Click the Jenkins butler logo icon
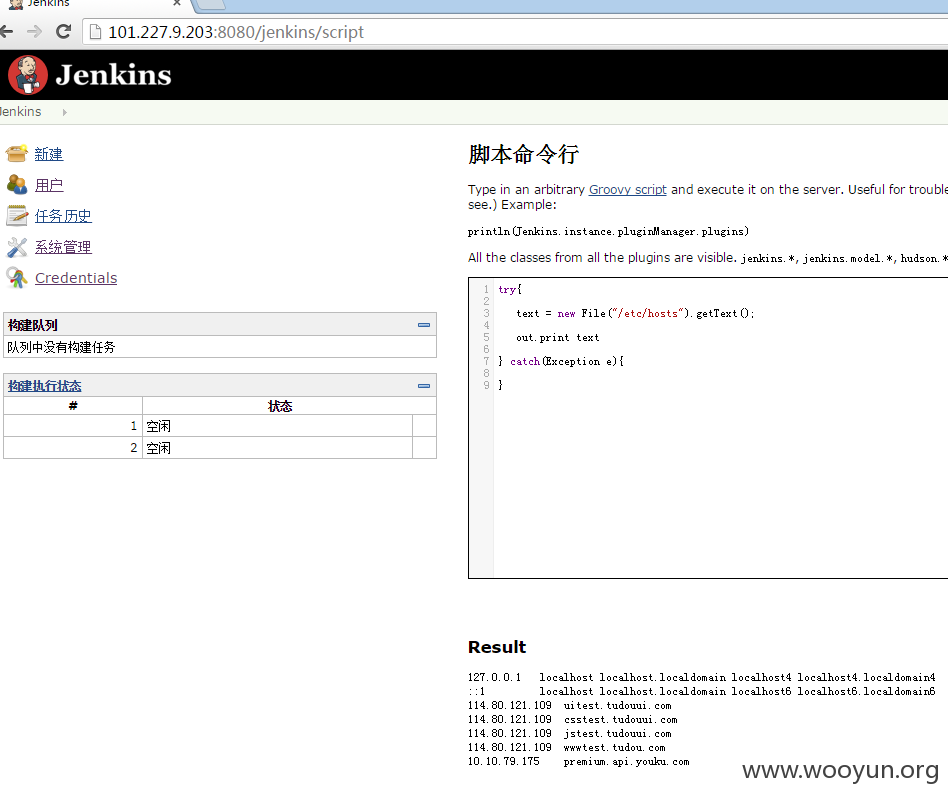The width and height of the screenshot is (948, 799). point(27,75)
